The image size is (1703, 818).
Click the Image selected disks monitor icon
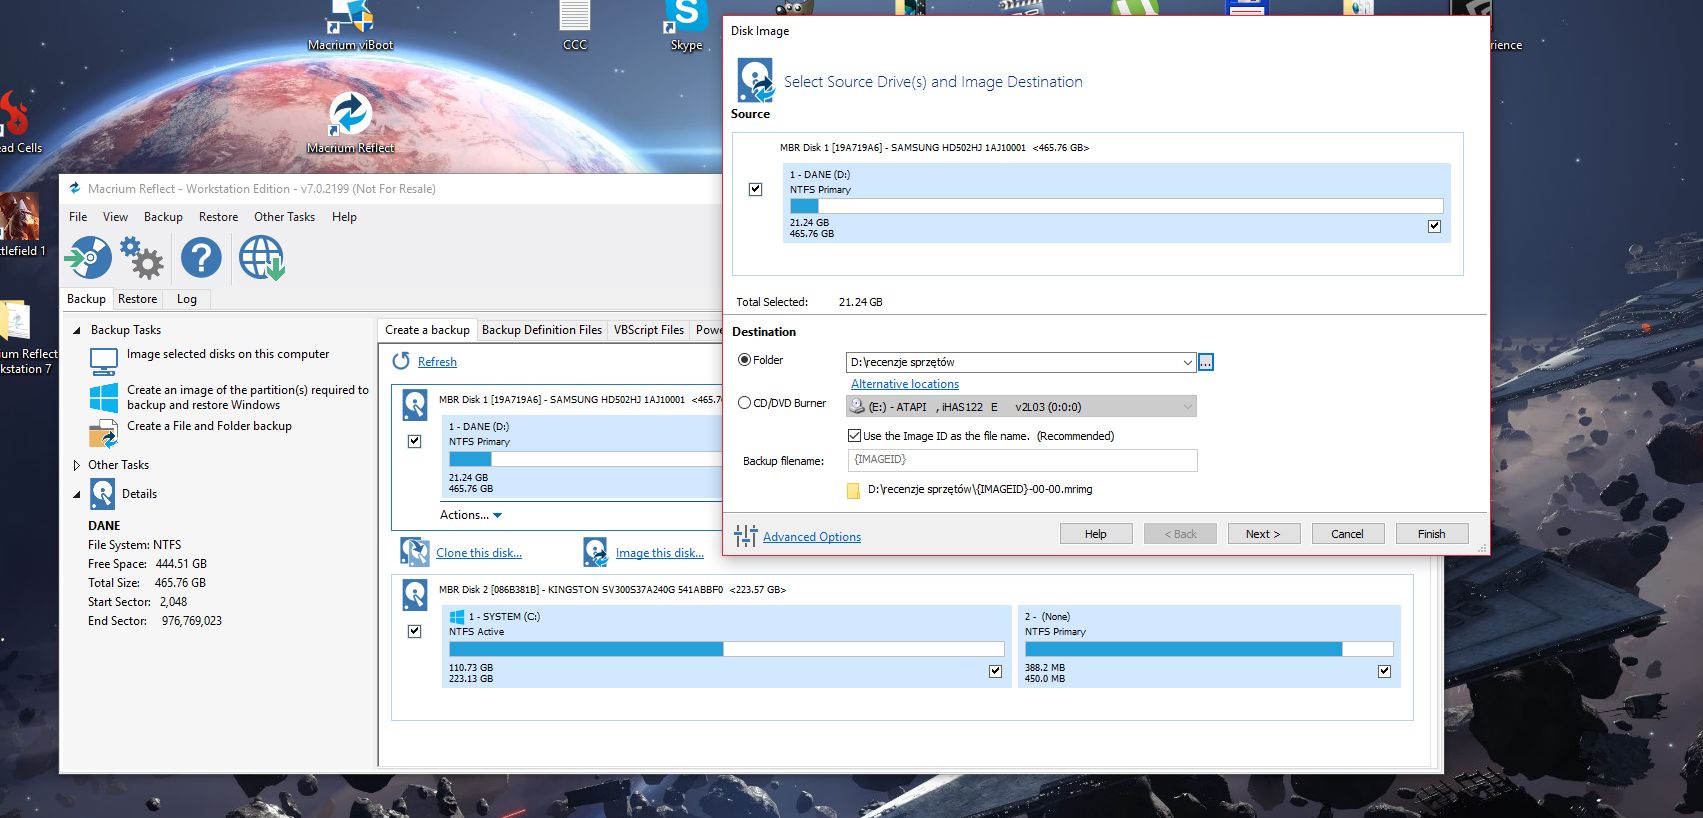pyautogui.click(x=103, y=360)
